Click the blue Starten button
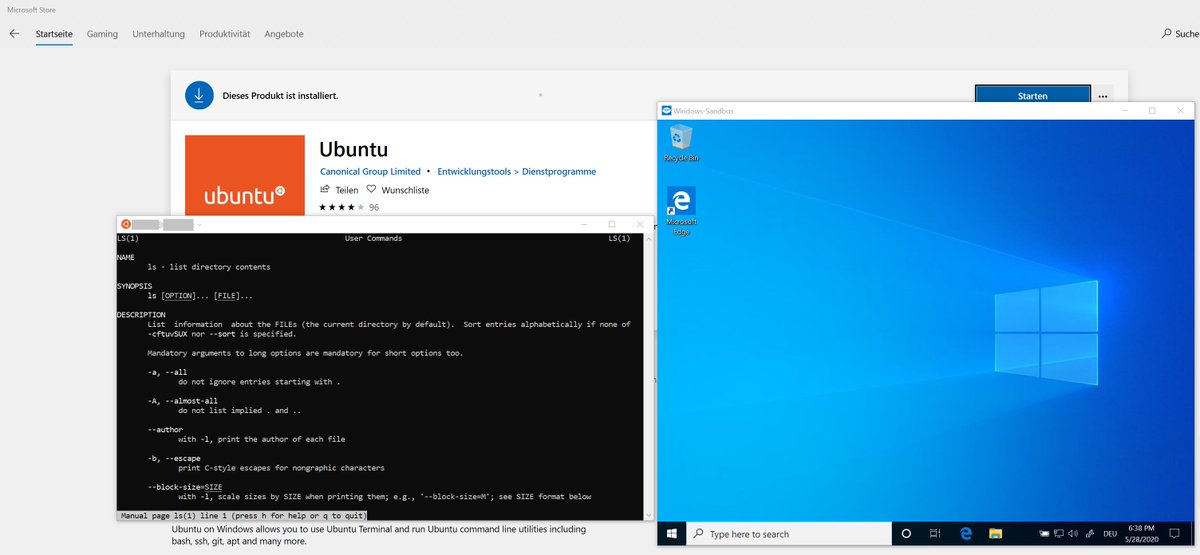 (x=1032, y=96)
